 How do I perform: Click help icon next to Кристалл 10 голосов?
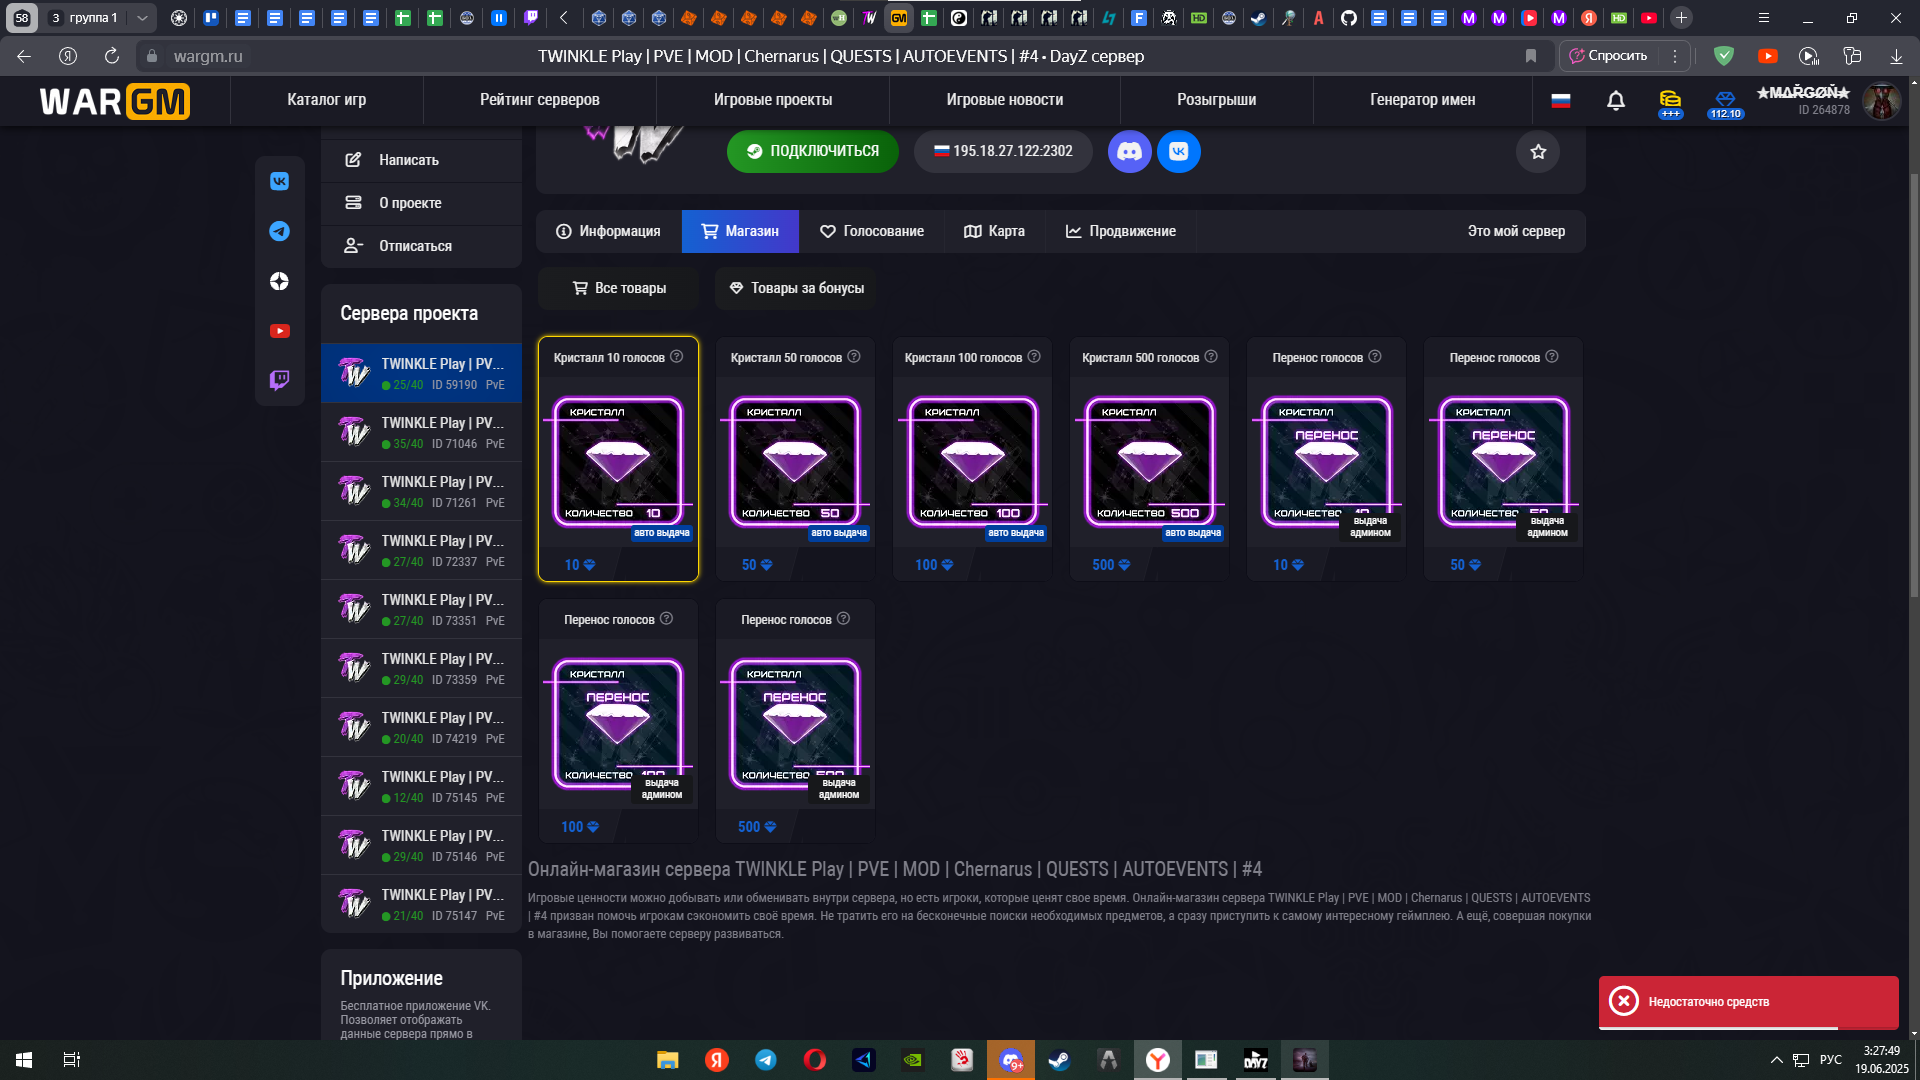coord(677,357)
